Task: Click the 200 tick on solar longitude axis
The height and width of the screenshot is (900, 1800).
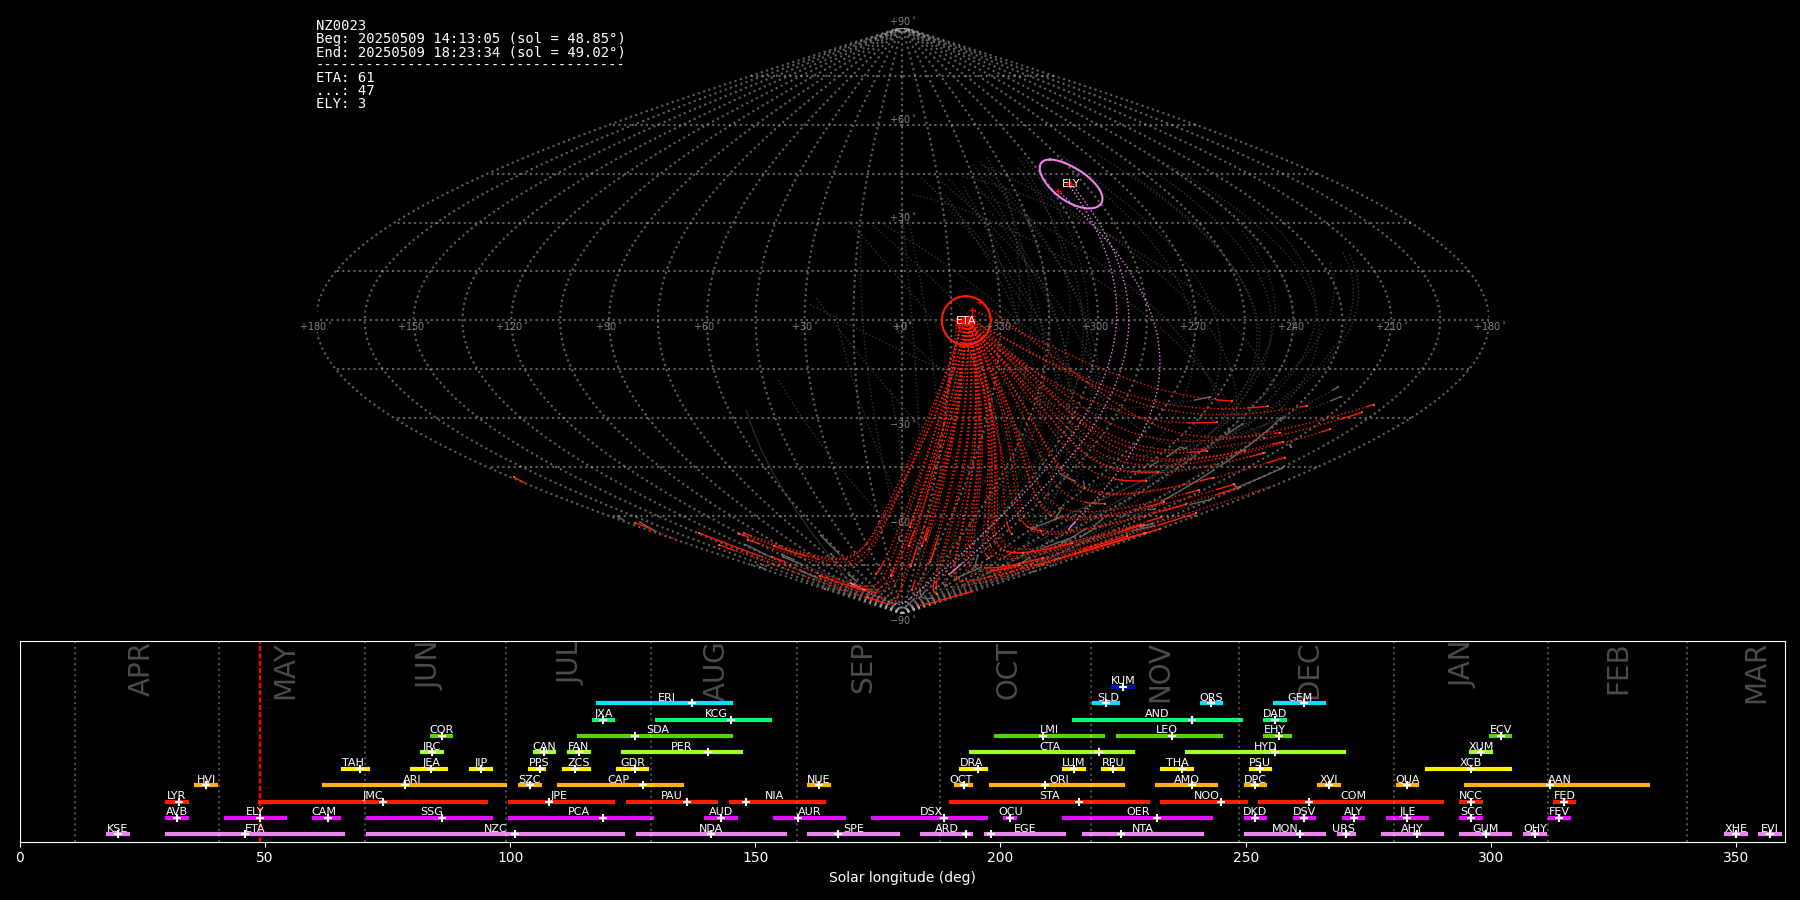Action: tap(1000, 857)
